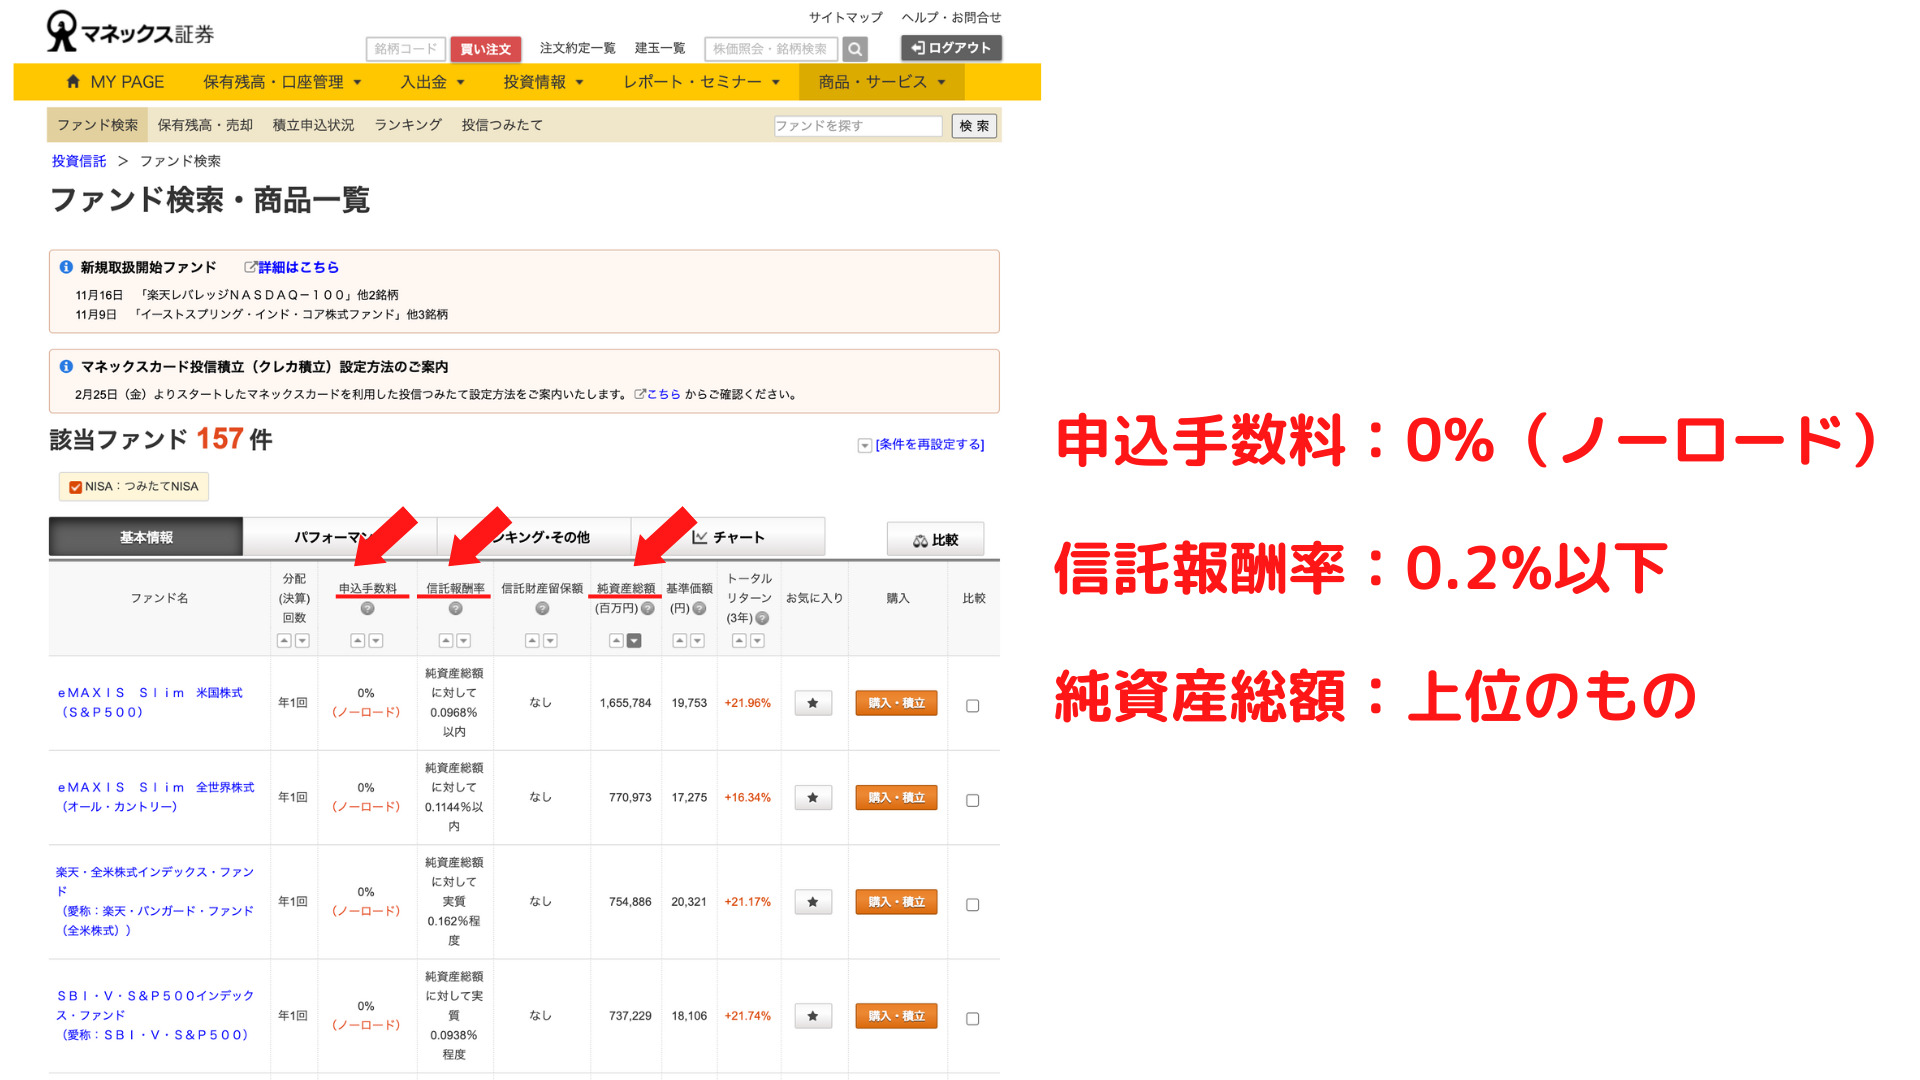Open help icon for 純資産総額 column
This screenshot has width=1920, height=1080.
648,608
